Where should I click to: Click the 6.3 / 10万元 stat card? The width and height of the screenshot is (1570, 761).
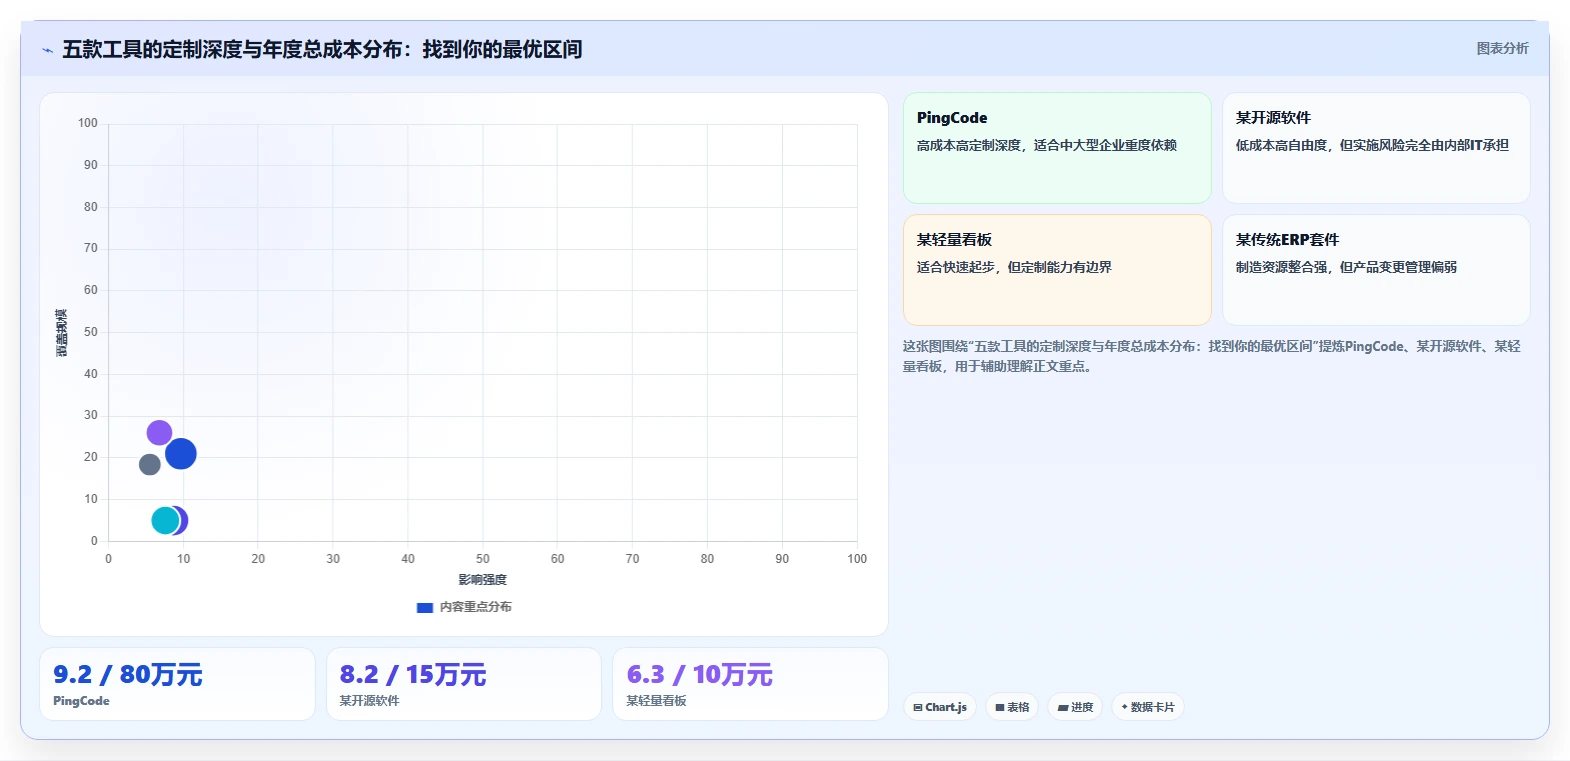(x=750, y=684)
